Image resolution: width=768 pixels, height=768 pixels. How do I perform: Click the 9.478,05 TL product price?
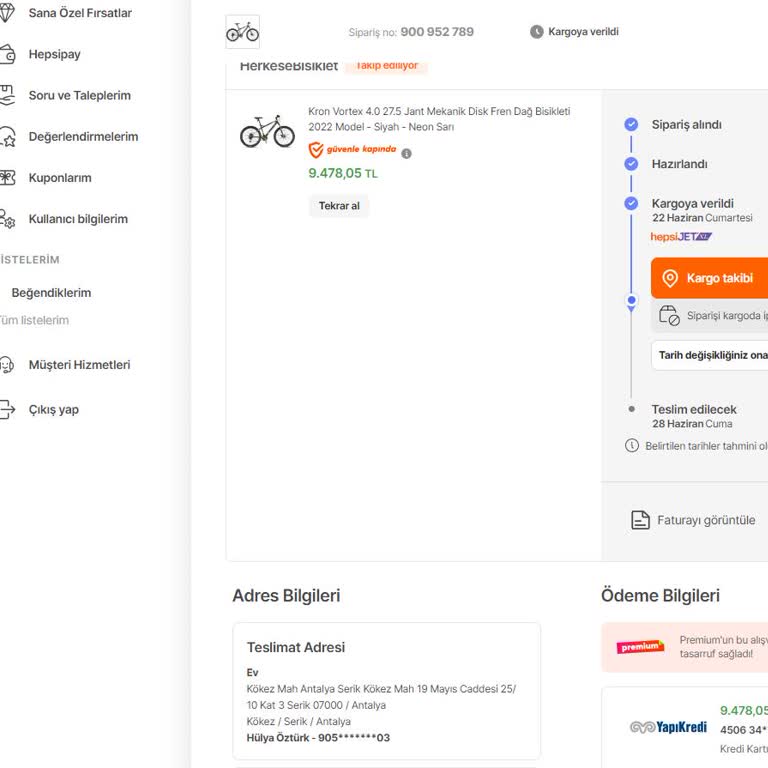click(x=343, y=173)
